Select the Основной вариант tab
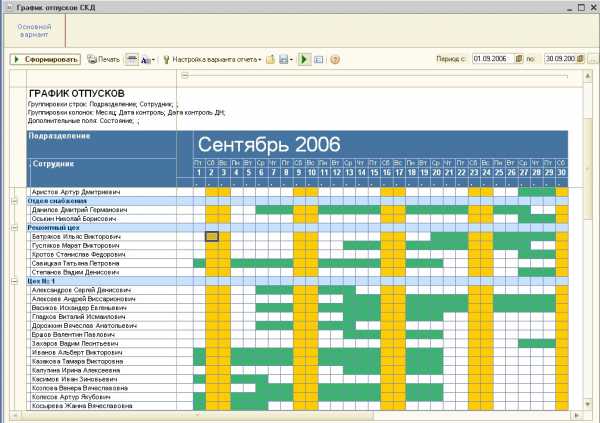 (x=34, y=31)
